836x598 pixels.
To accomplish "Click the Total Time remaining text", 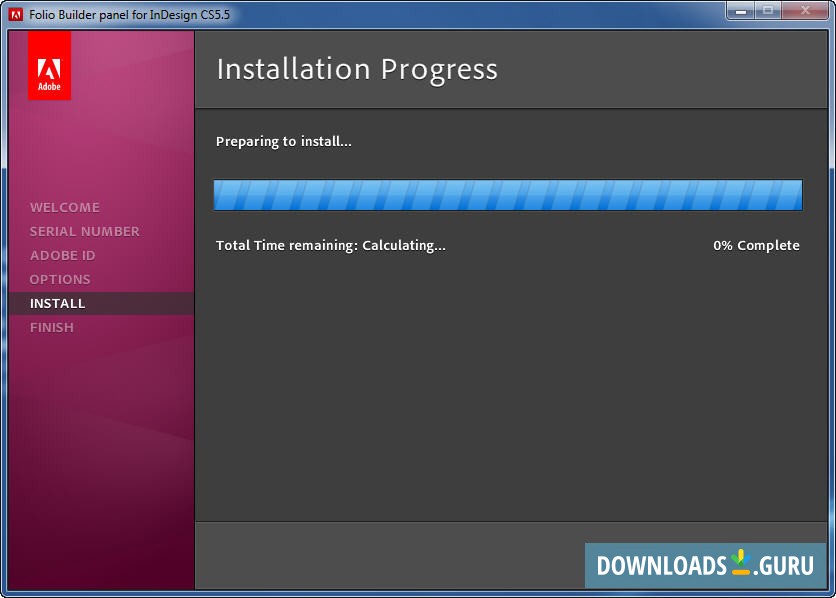I will click(x=331, y=245).
